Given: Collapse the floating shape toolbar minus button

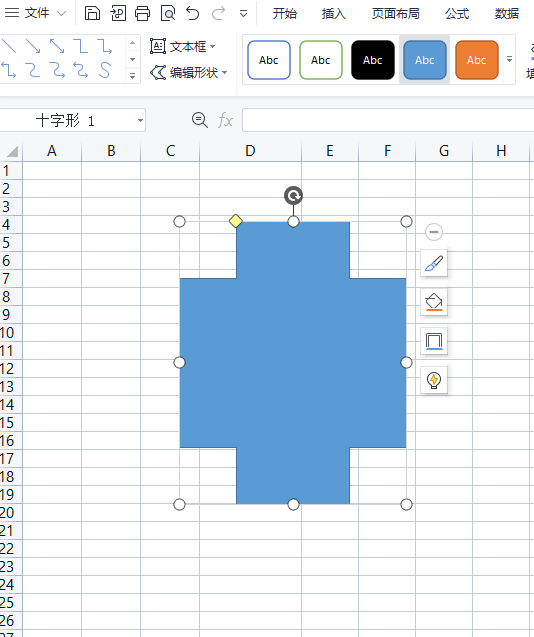Looking at the screenshot, I should point(434,232).
